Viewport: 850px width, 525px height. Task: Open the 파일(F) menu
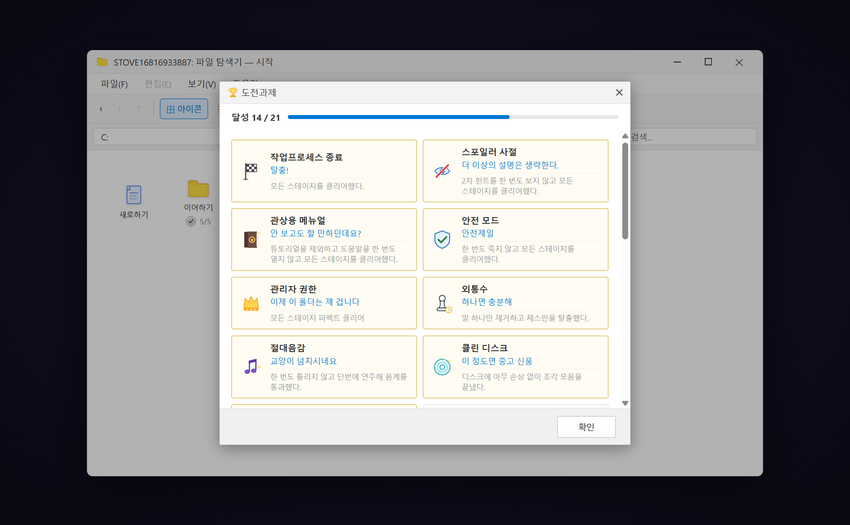tap(114, 84)
